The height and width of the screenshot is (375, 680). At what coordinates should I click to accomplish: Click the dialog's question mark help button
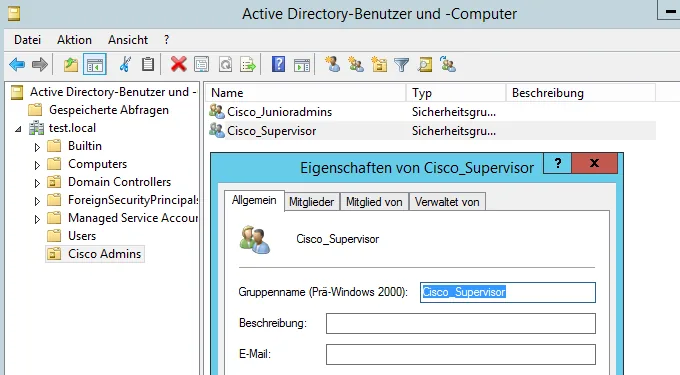(x=558, y=163)
